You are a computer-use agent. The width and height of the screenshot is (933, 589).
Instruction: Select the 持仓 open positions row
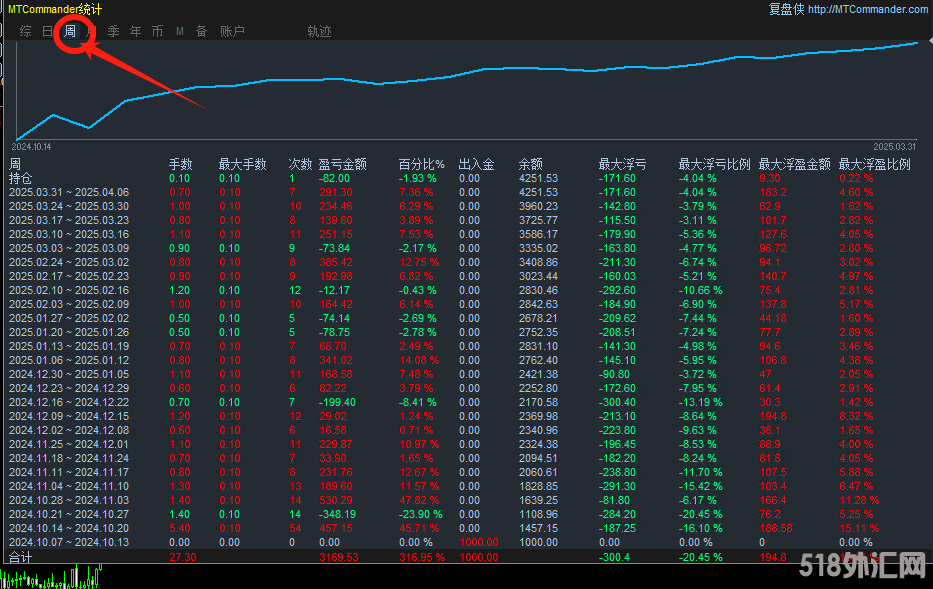click(x=21, y=178)
